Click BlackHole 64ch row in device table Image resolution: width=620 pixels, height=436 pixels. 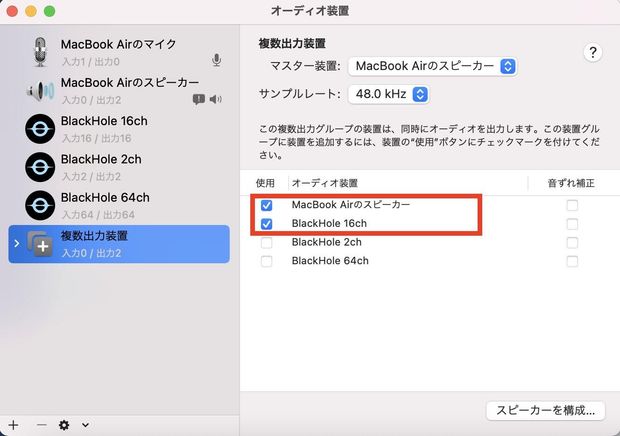pos(429,261)
